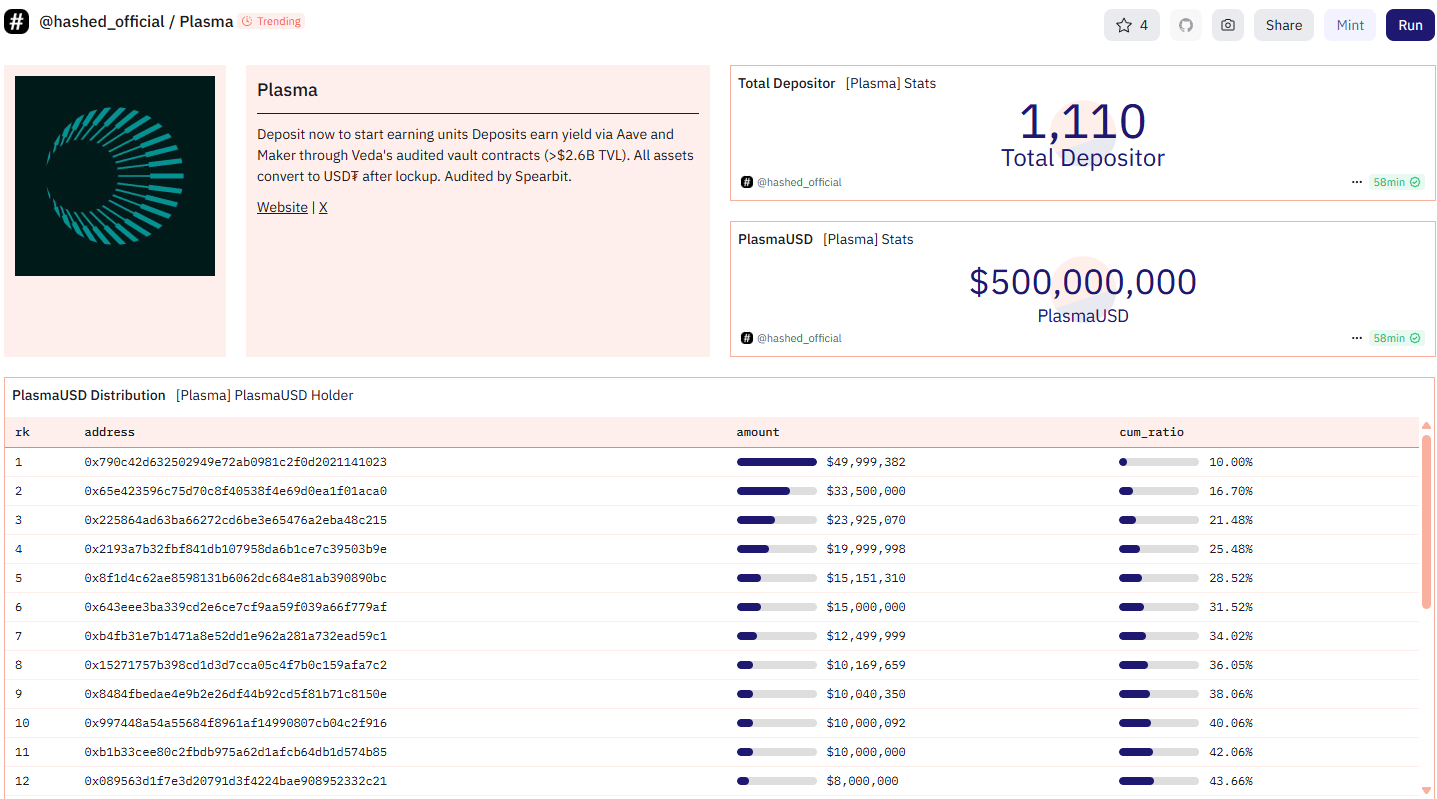Open the Website link
Screen dimensions: 1437x799
[282, 207]
